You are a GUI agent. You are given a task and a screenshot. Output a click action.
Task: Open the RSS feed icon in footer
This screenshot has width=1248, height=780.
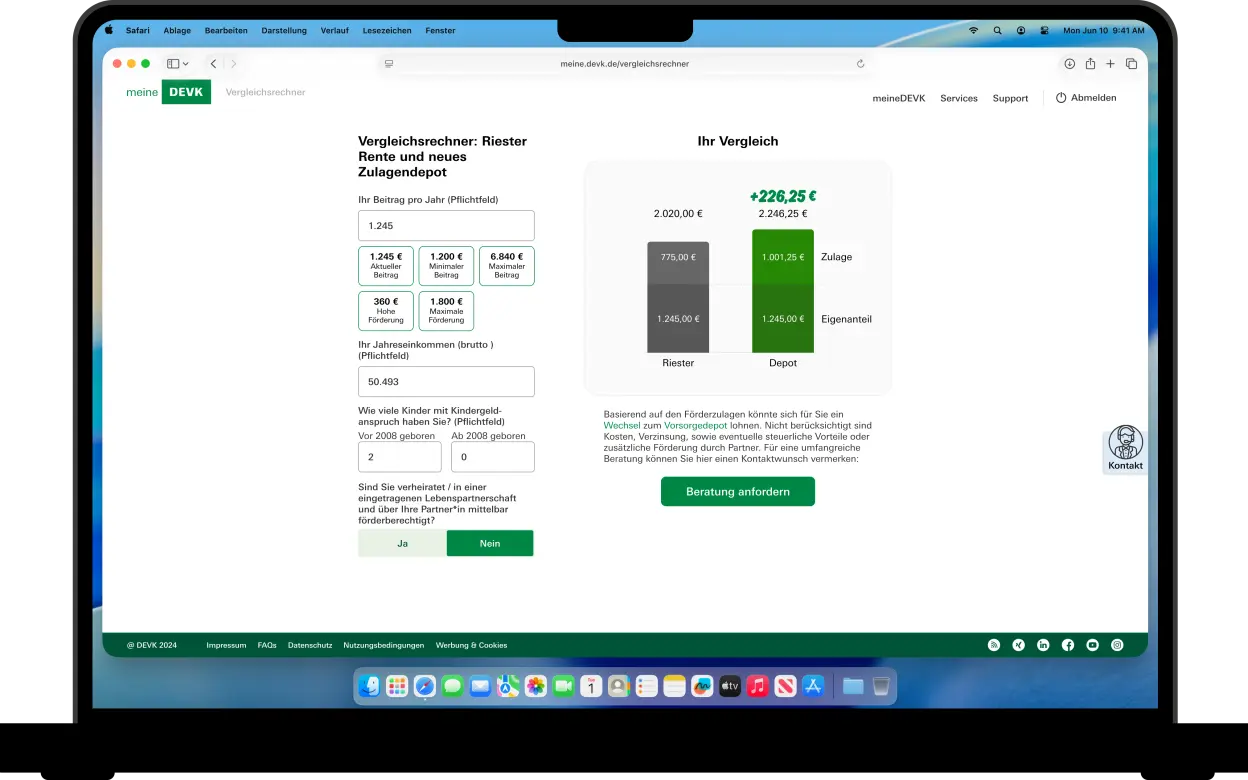click(x=994, y=645)
